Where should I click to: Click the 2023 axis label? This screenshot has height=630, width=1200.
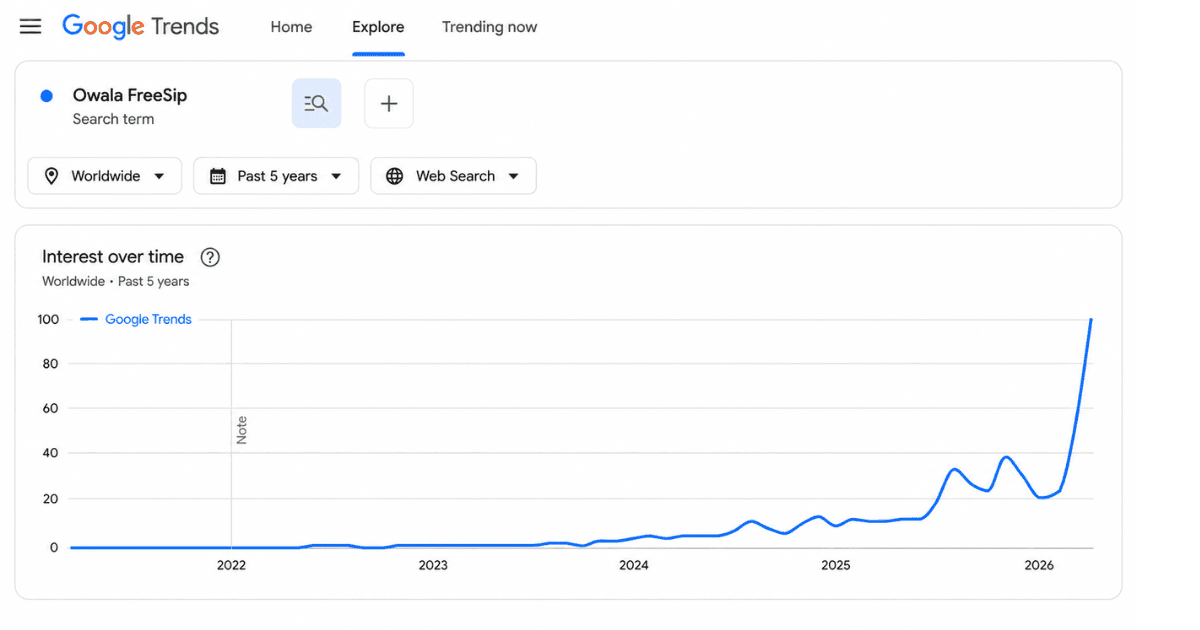coord(433,565)
